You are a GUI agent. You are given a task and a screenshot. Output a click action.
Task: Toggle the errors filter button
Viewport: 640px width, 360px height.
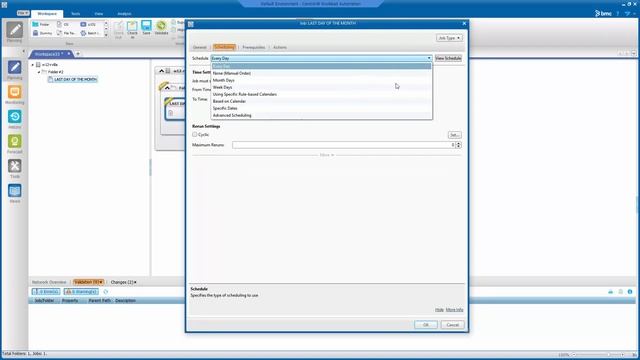click(x=46, y=291)
